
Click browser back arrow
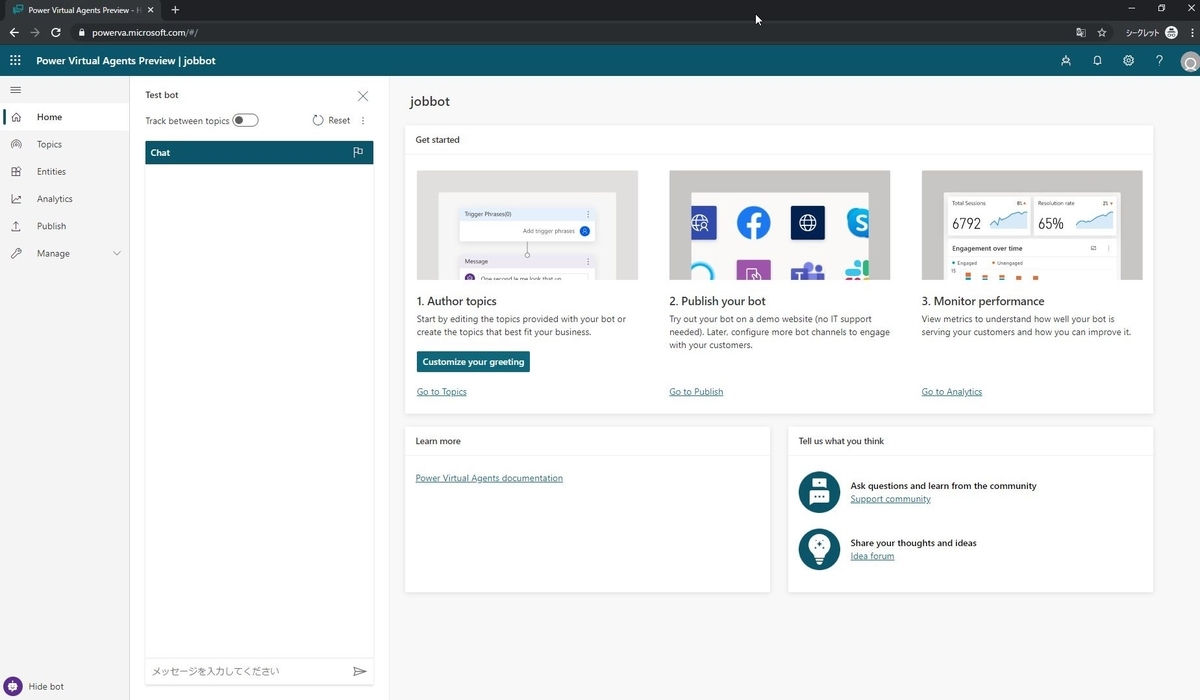(14, 32)
